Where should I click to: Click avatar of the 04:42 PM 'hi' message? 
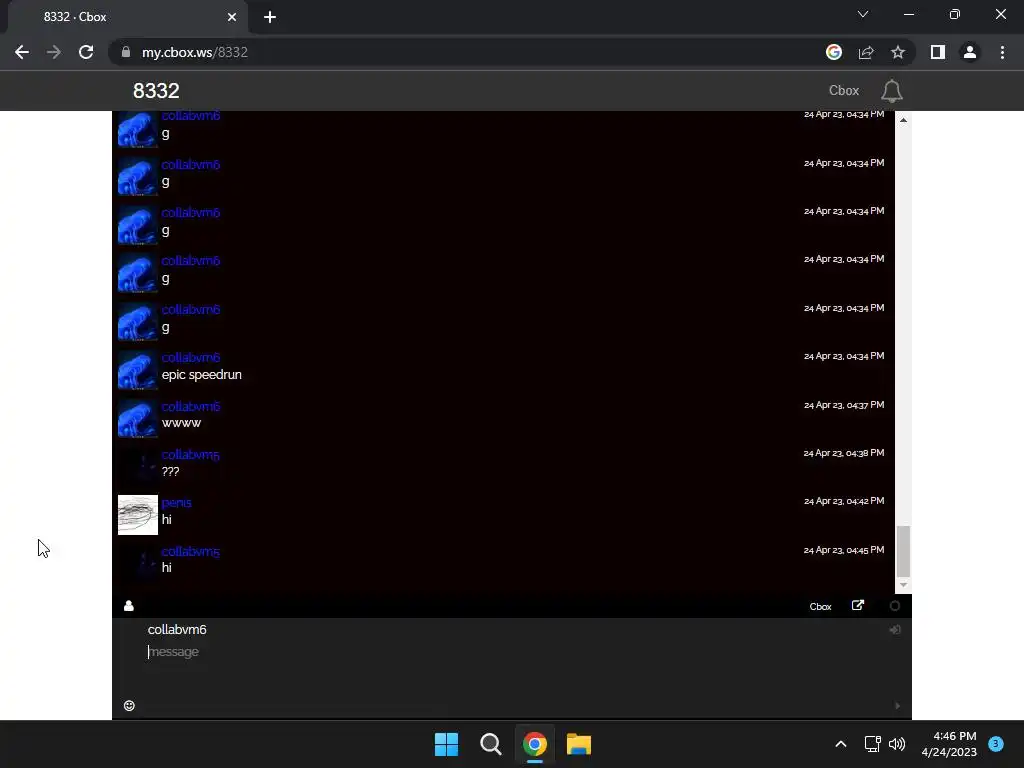138,515
